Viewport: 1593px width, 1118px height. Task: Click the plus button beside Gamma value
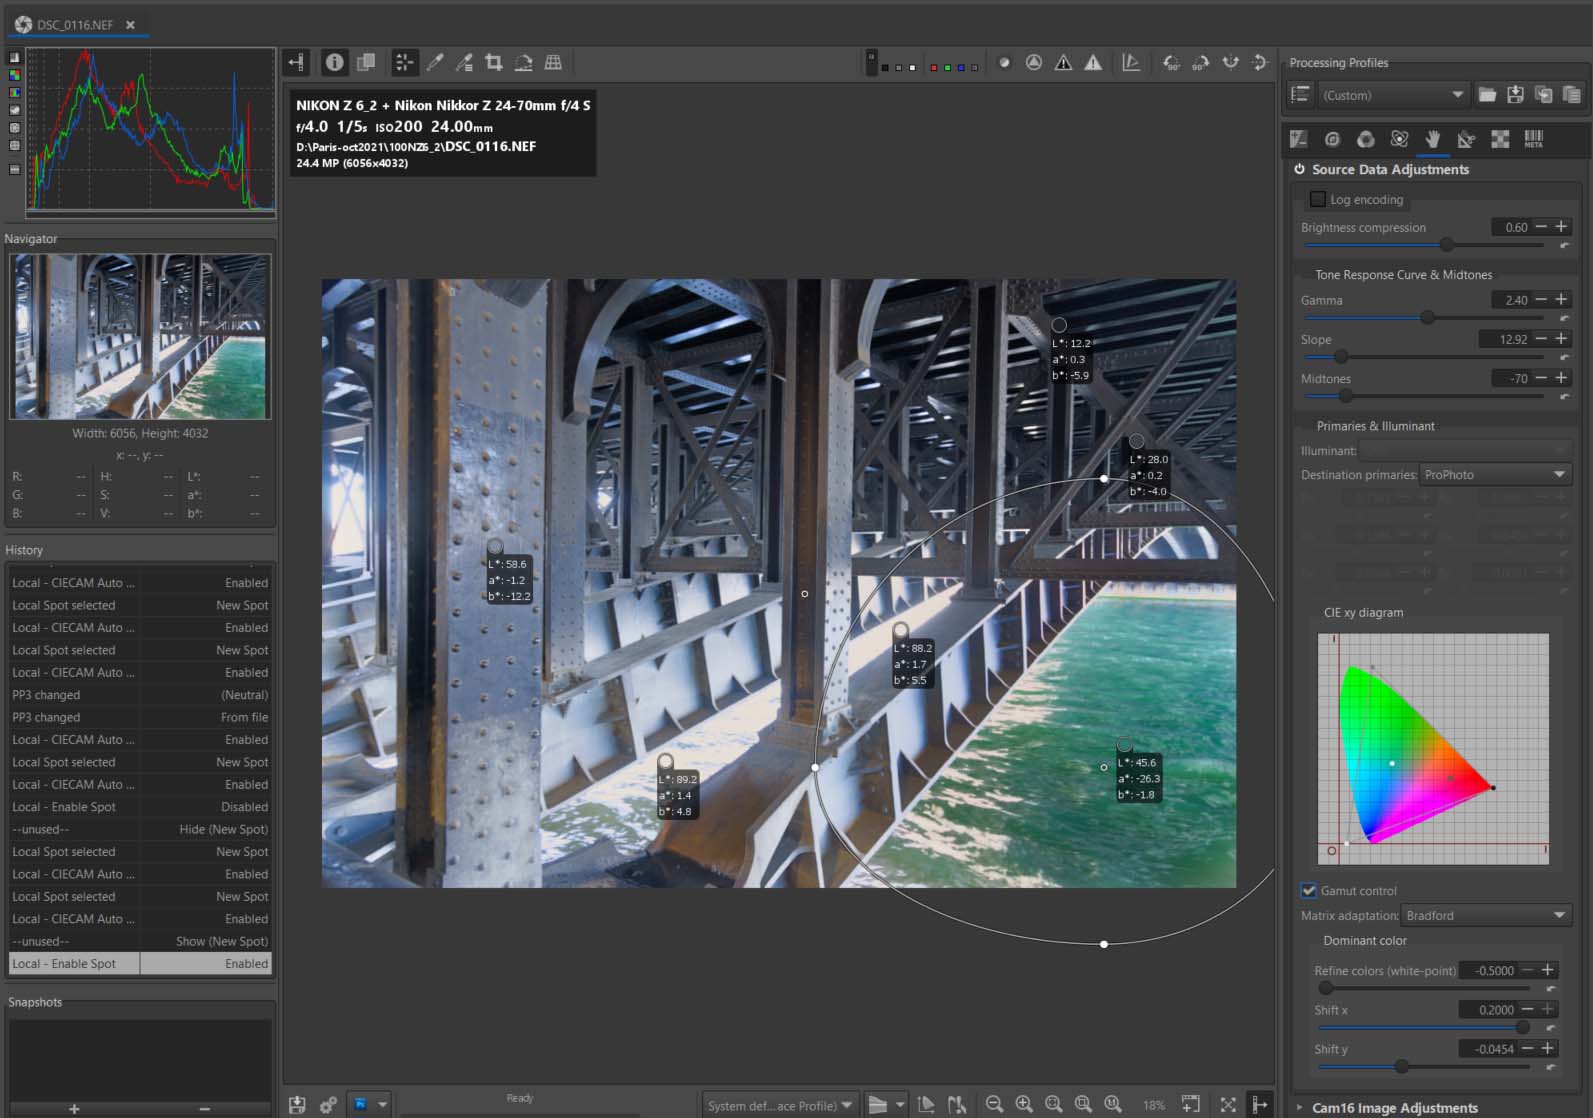click(x=1561, y=300)
